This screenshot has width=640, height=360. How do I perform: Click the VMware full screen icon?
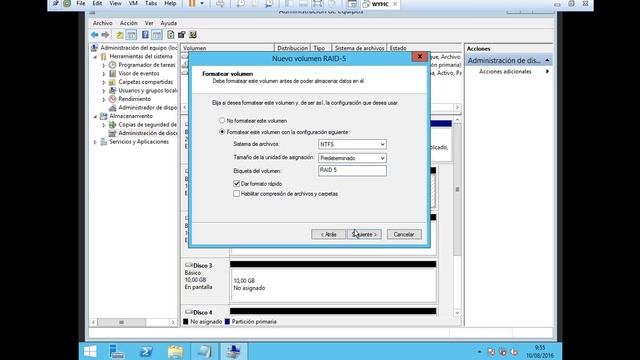pyautogui.click(x=318, y=4)
